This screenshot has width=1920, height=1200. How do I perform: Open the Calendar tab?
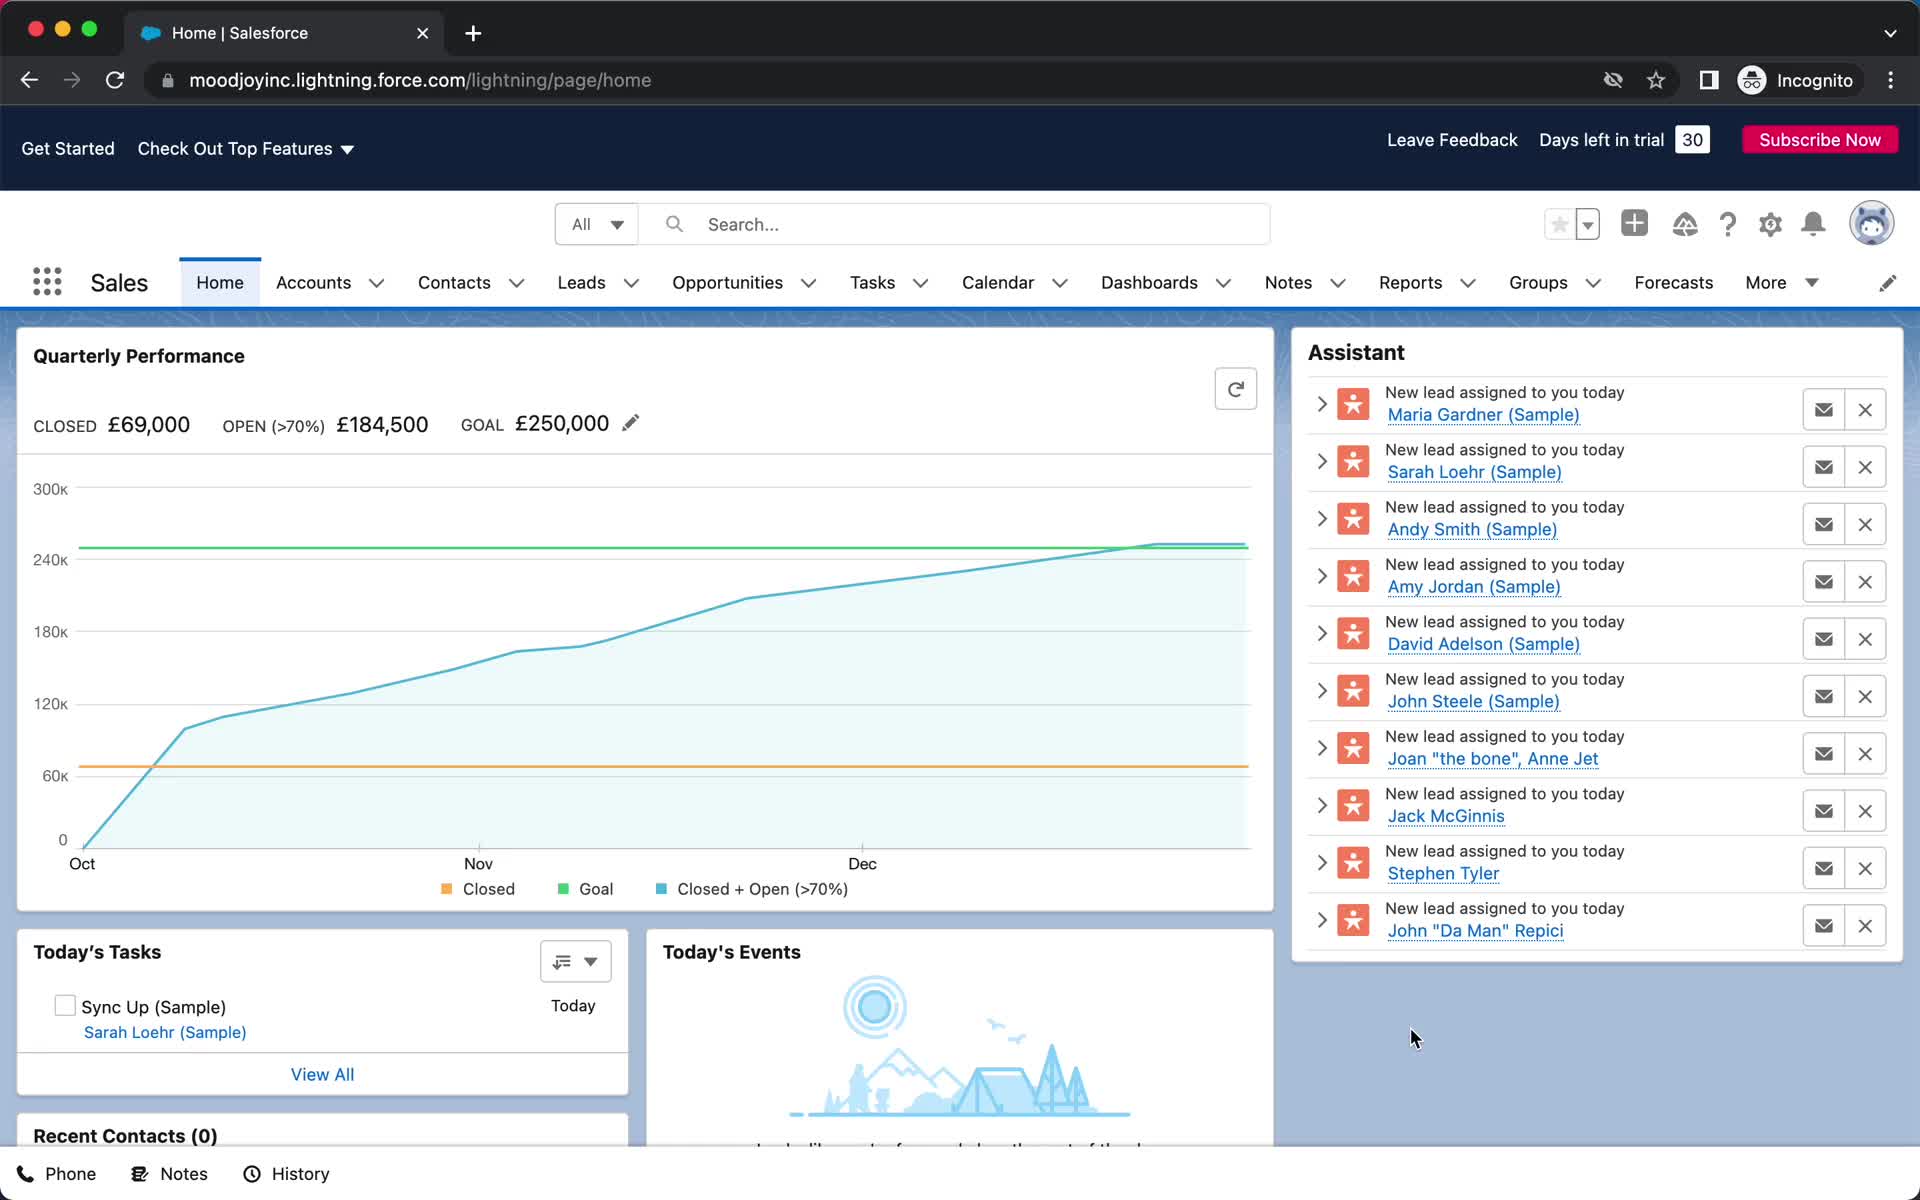pyautogui.click(x=997, y=283)
